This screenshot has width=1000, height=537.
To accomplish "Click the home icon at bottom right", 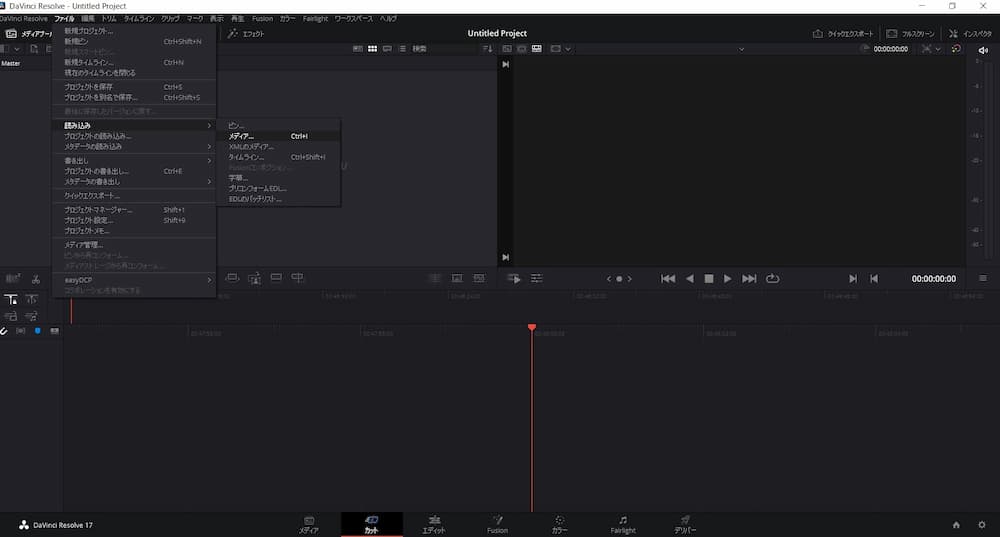I will pyautogui.click(x=956, y=525).
